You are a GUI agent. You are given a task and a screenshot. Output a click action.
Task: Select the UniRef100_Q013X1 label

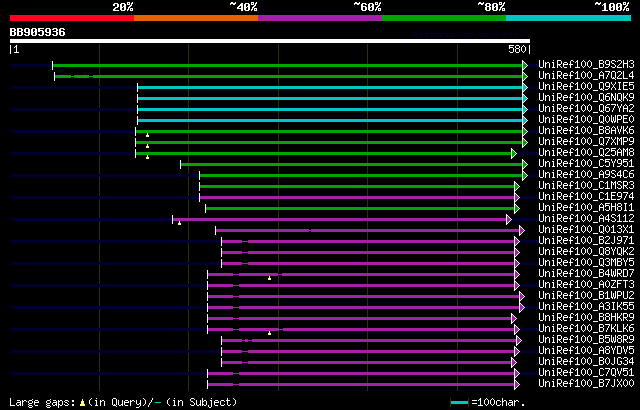586,230
